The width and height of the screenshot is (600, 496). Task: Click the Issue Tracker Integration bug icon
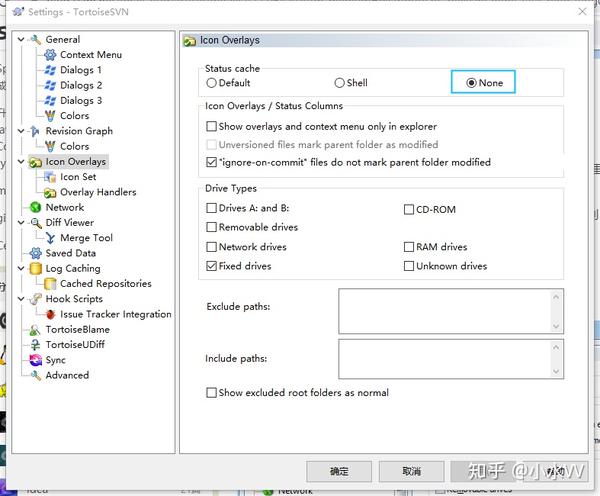pyautogui.click(x=50, y=315)
